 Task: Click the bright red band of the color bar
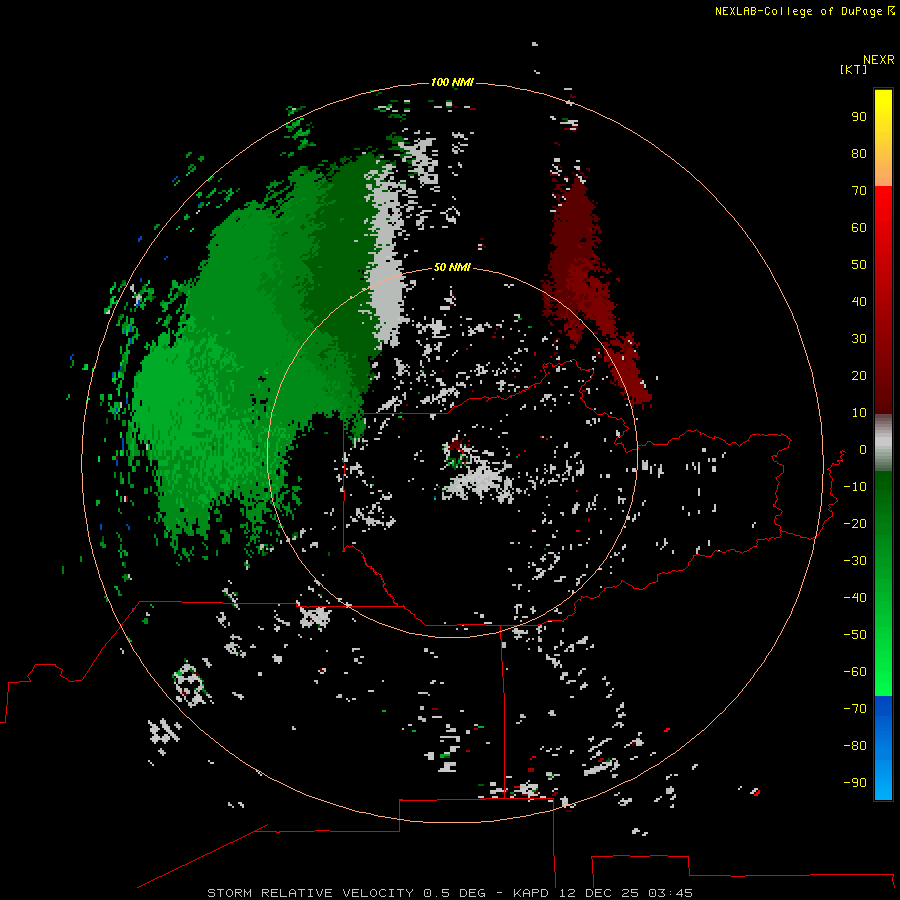[x=883, y=207]
